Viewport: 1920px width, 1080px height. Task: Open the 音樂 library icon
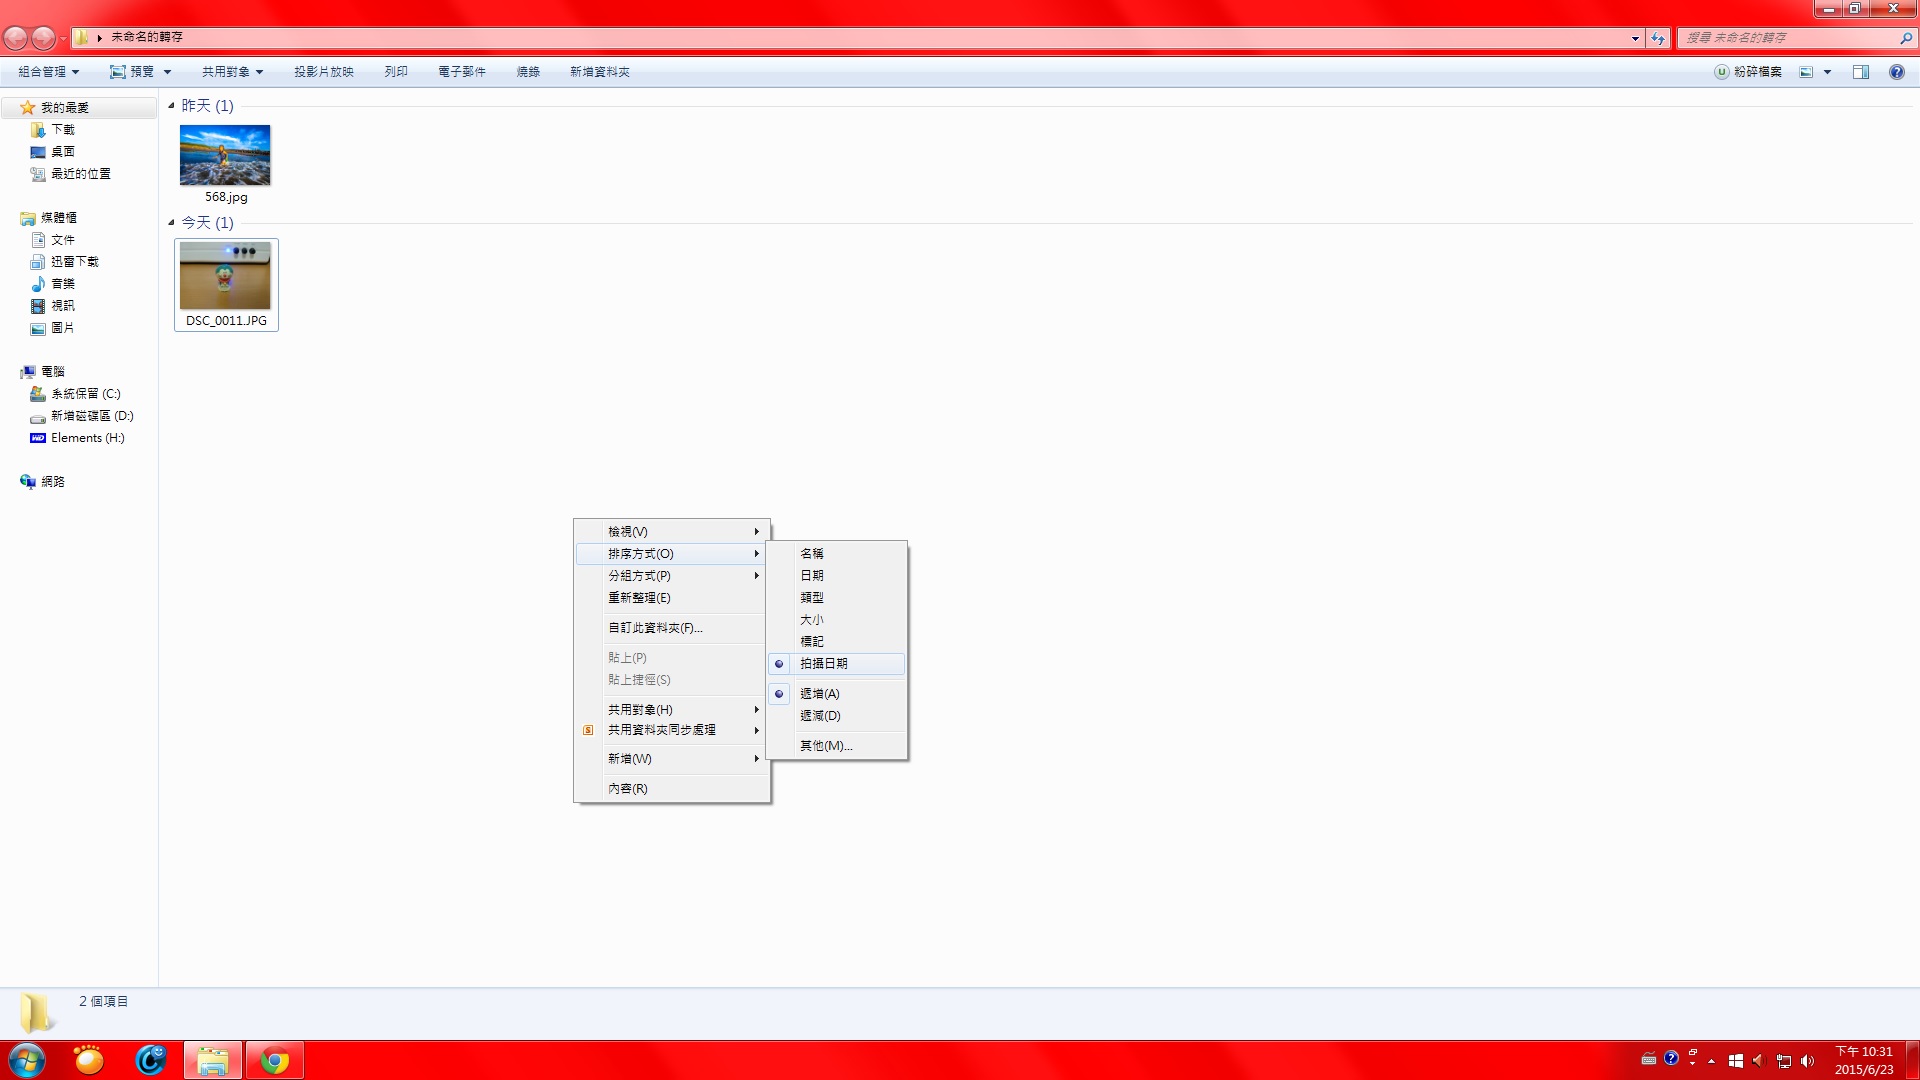(39, 284)
